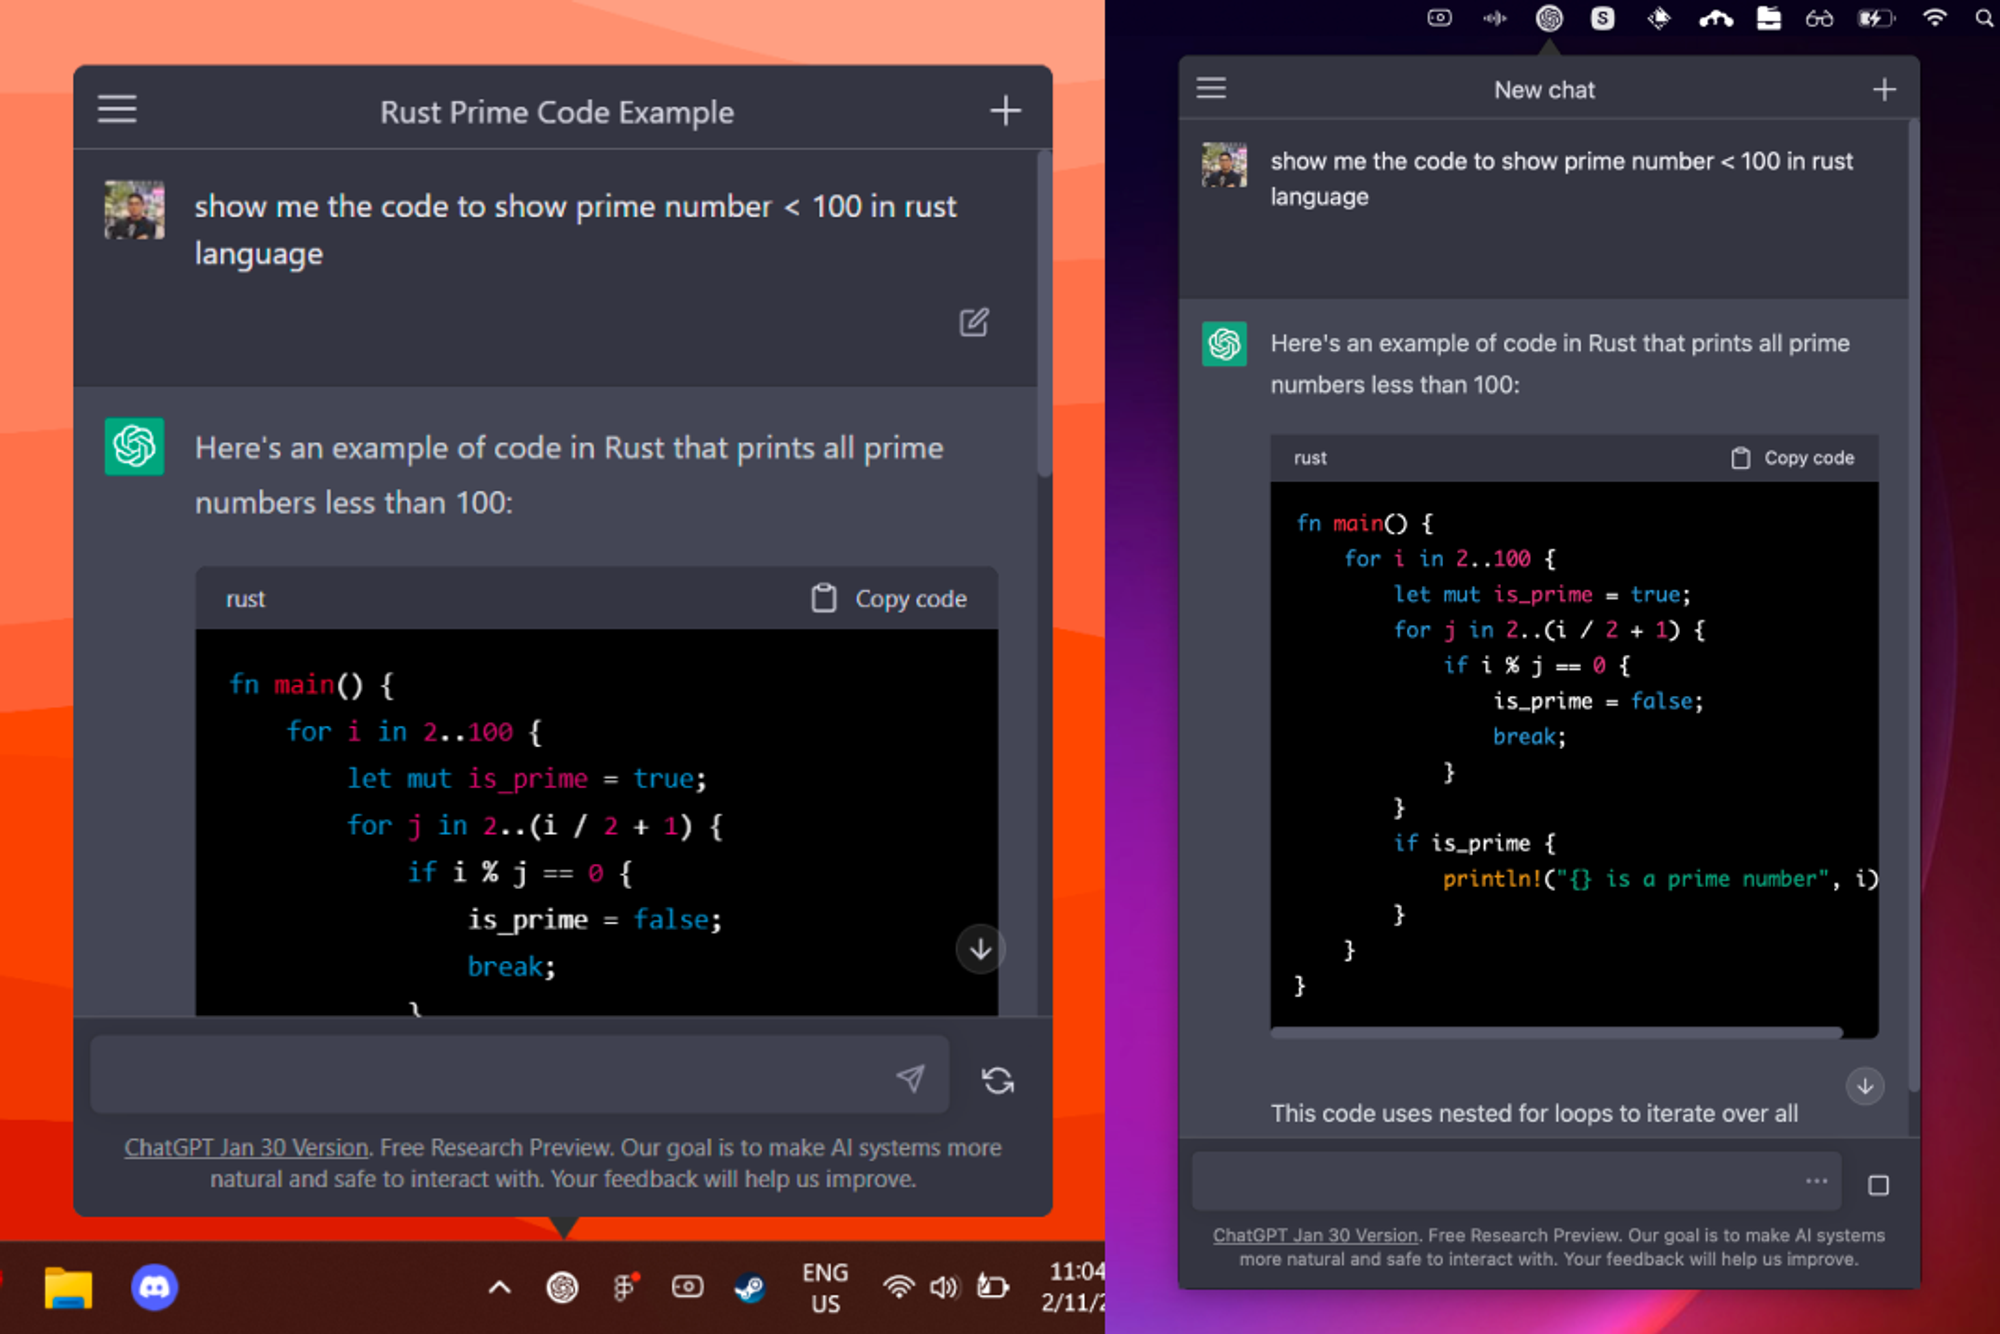Expand the Spotlight search in the macOS menu bar
Image resolution: width=2000 pixels, height=1334 pixels.
click(x=1983, y=18)
